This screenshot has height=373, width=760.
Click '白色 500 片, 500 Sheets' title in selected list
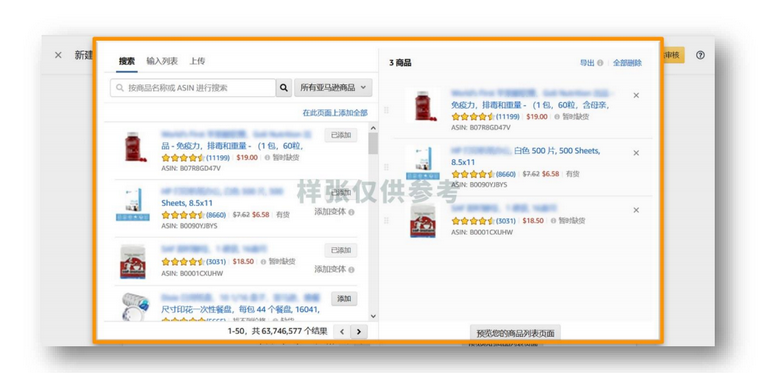click(557, 151)
